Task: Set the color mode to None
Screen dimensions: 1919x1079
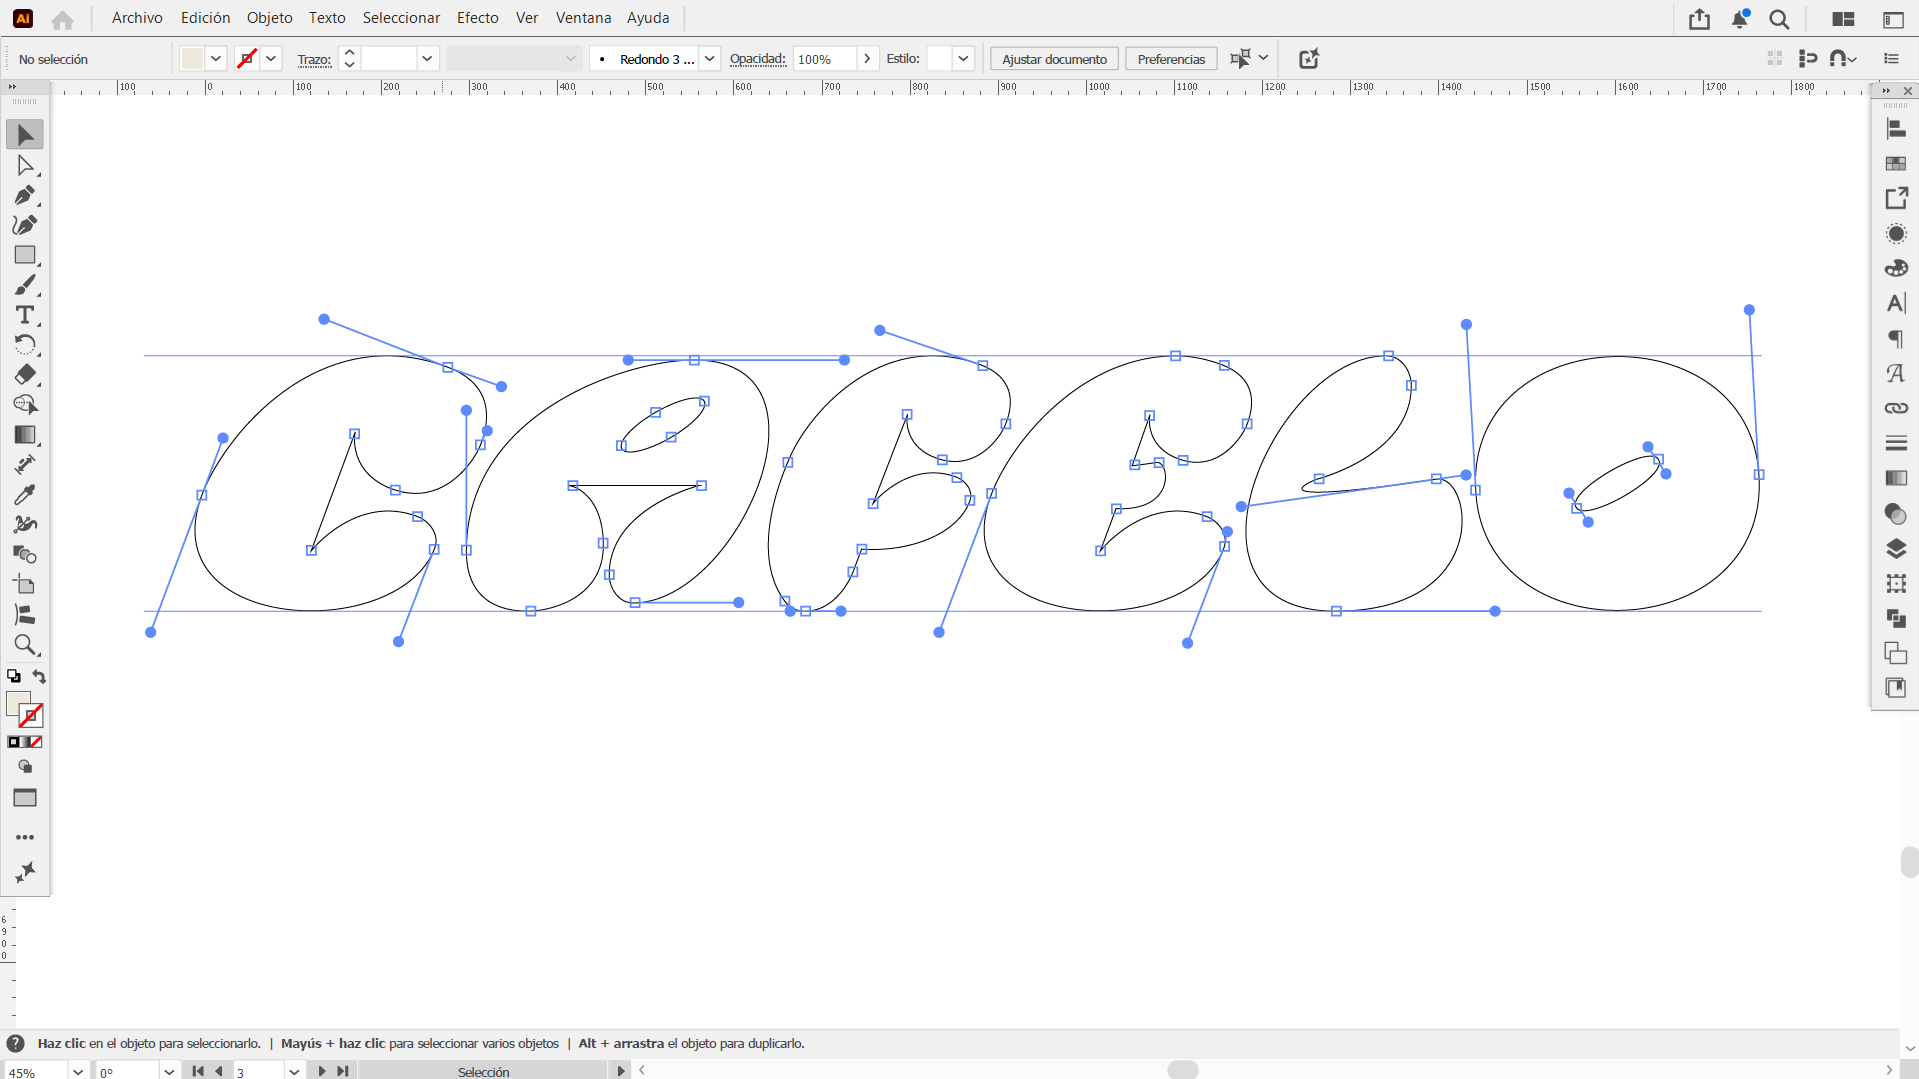Action: click(37, 742)
